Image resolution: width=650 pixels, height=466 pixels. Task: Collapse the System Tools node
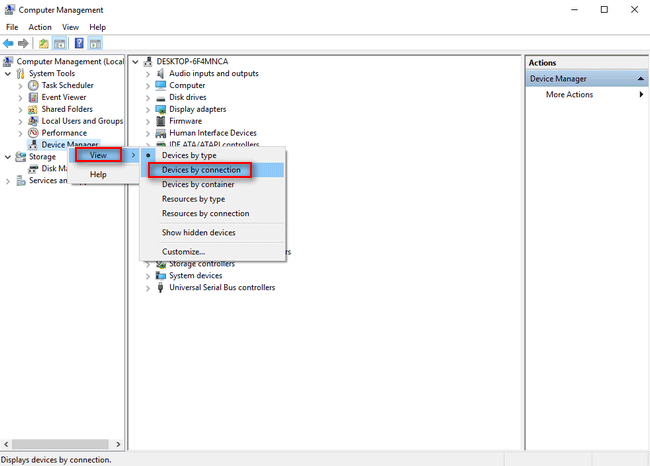tap(8, 74)
